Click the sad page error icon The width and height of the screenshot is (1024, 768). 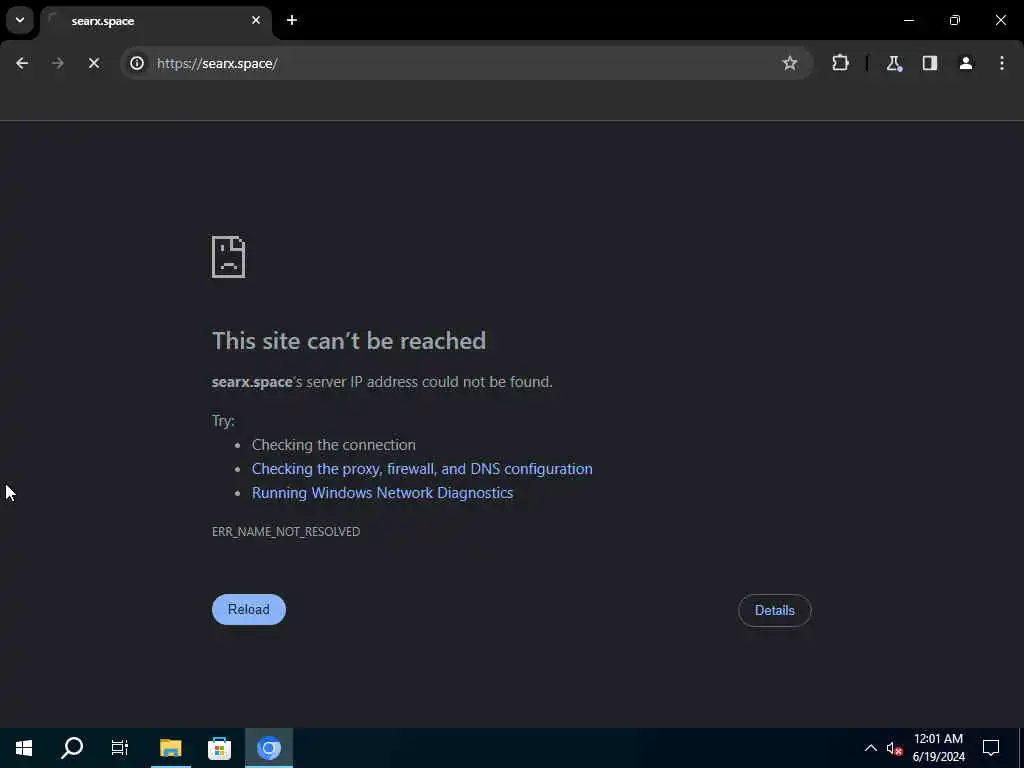pos(229,257)
